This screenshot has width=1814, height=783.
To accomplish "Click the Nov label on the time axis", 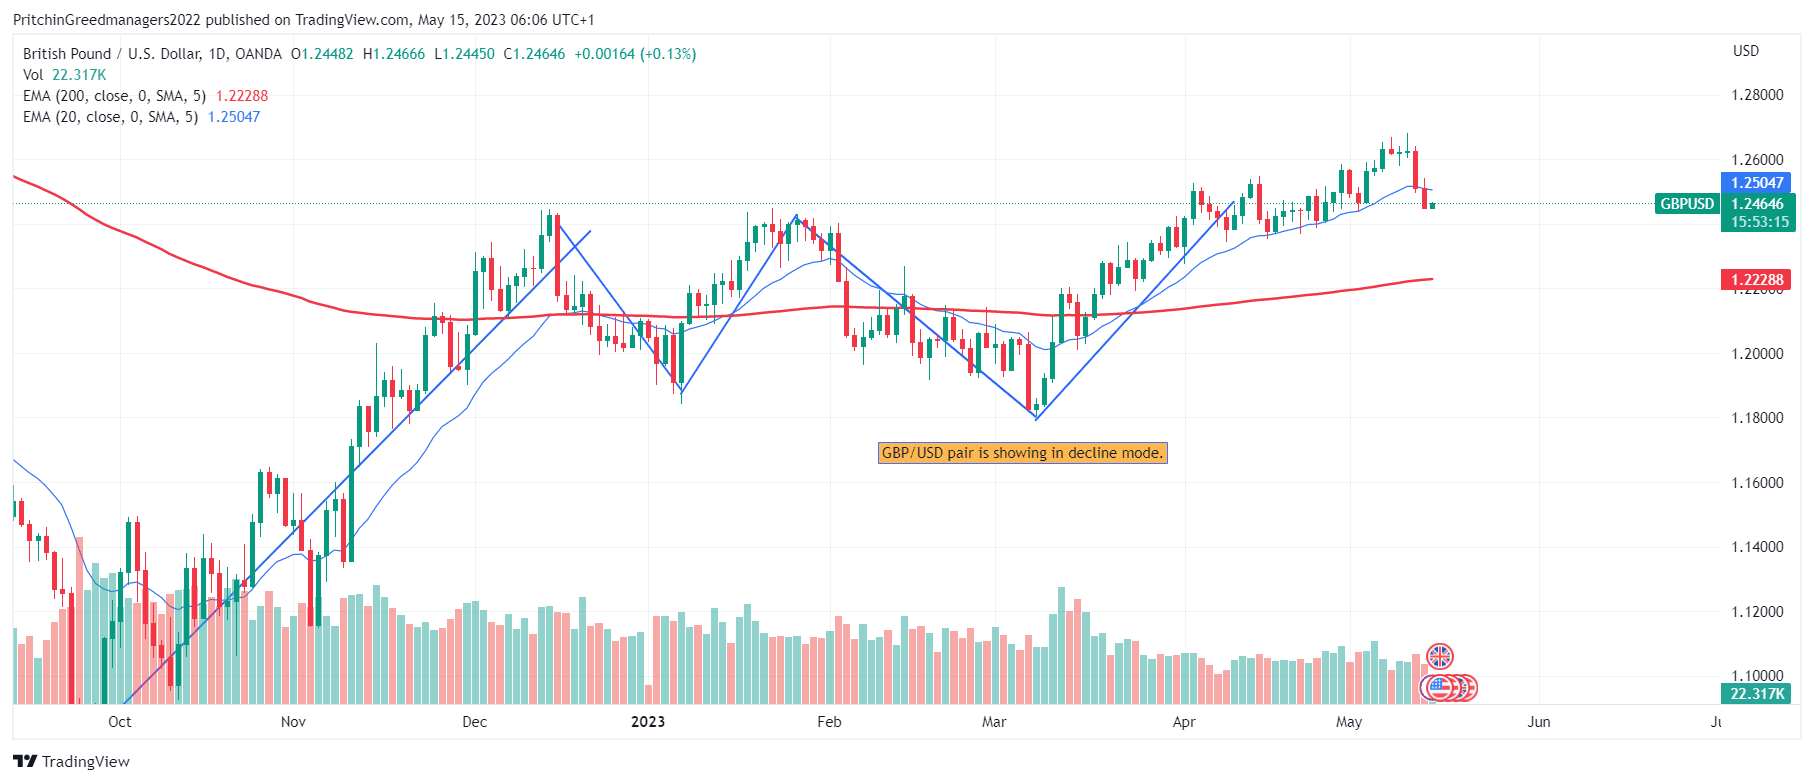I will point(293,722).
